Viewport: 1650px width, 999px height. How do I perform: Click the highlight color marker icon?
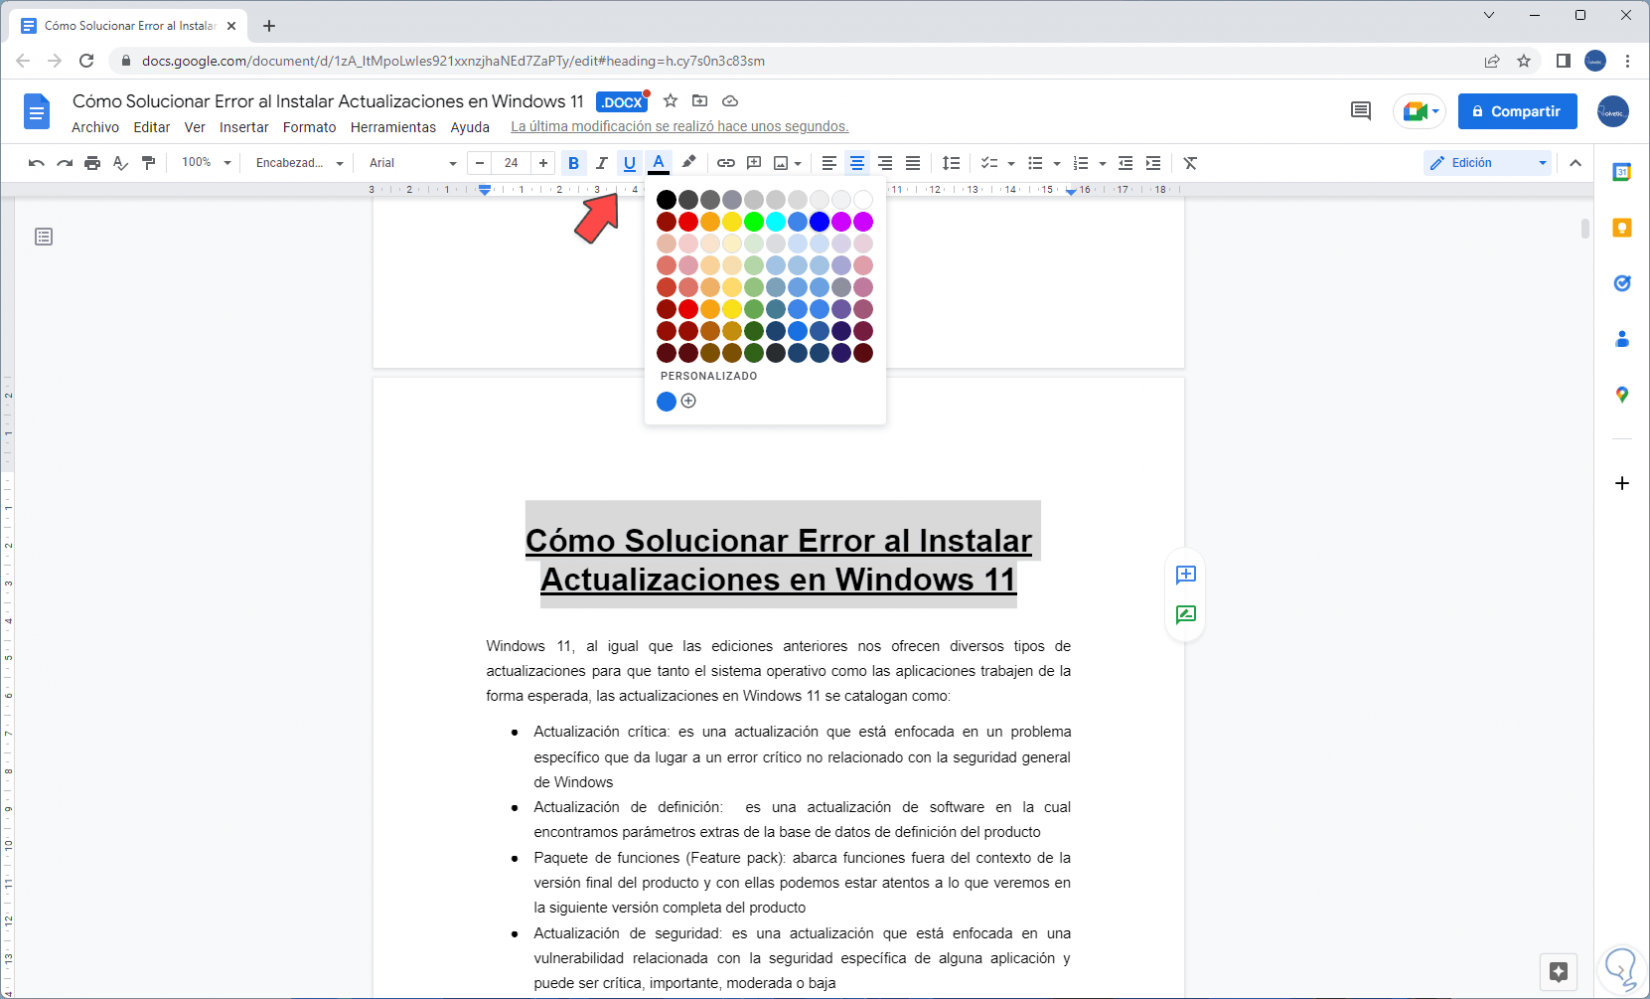click(688, 163)
